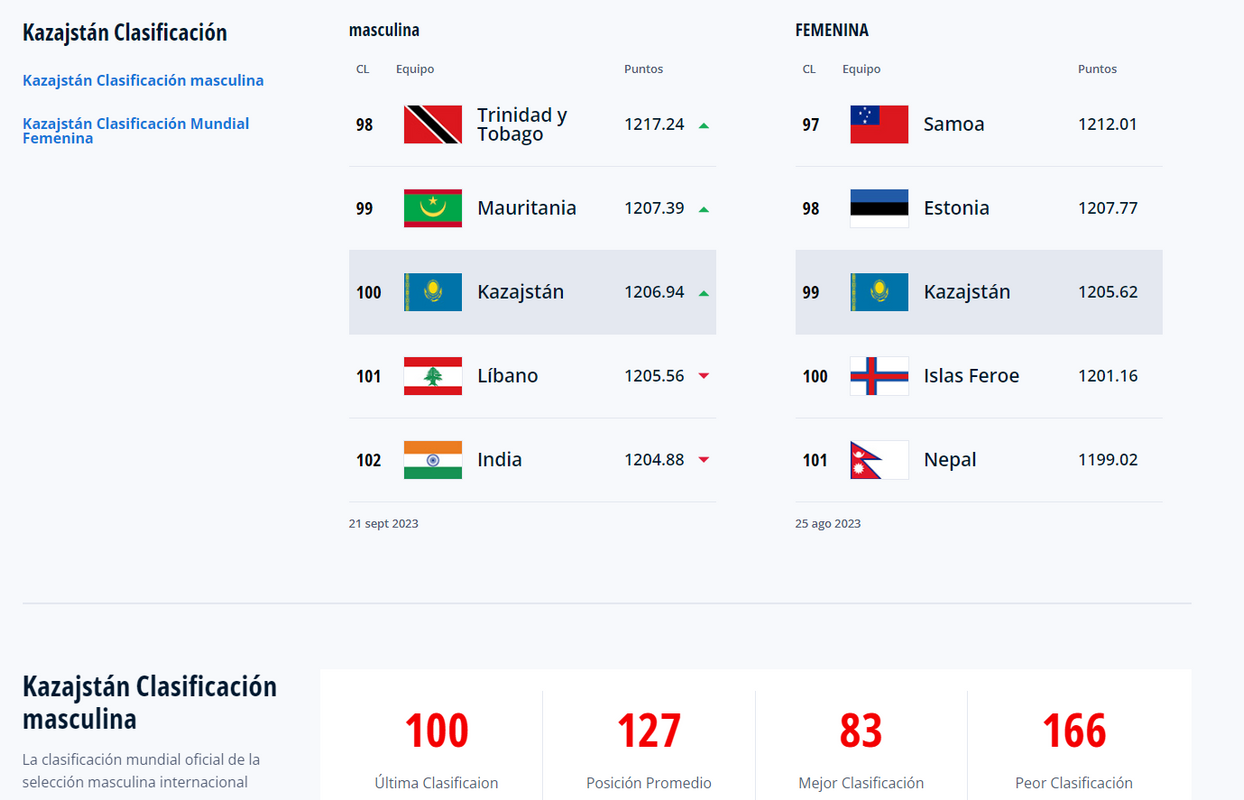Click the Líbano flag icon
The height and width of the screenshot is (800, 1244).
433,376
